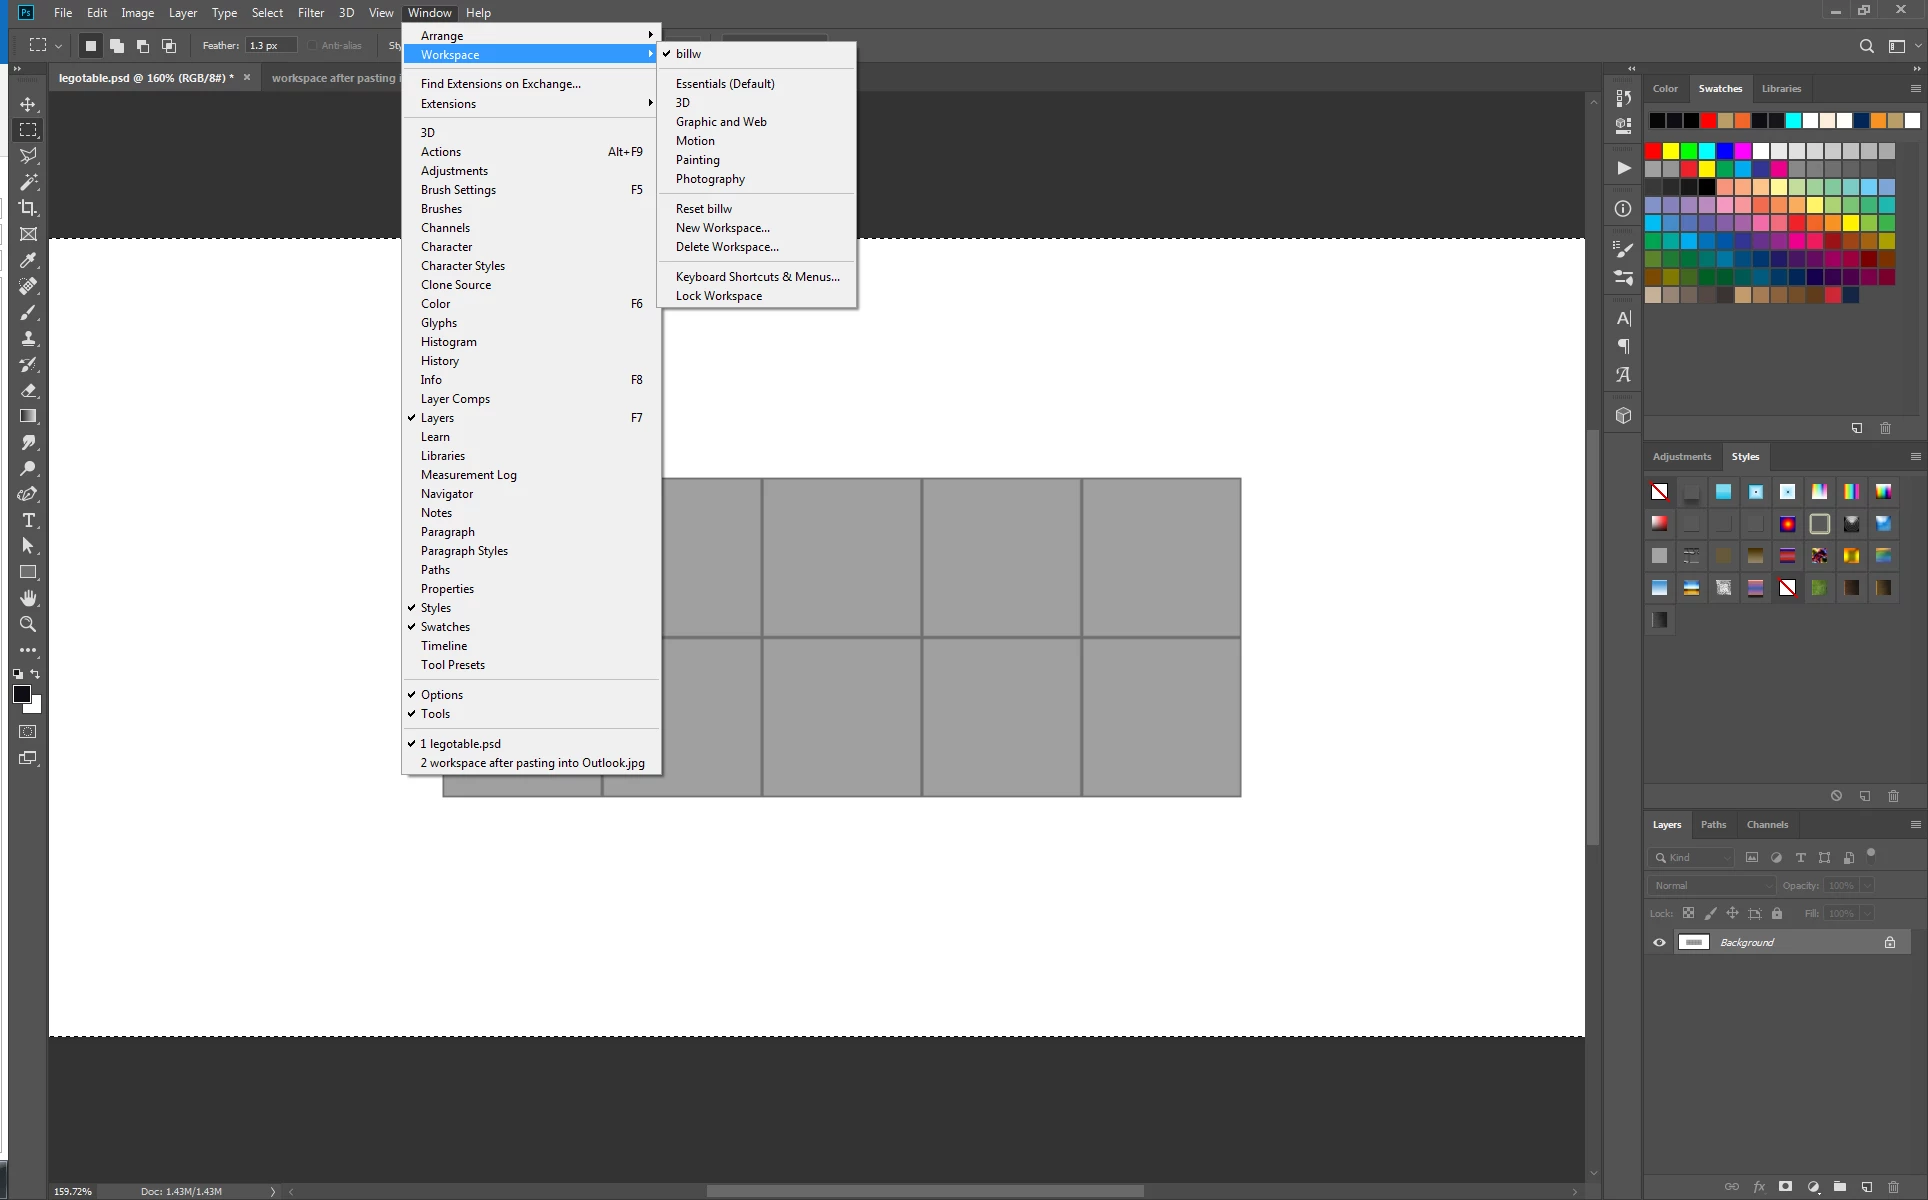Open the Normal blend mode dropdown
This screenshot has height=1200, width=1928.
tap(1711, 885)
